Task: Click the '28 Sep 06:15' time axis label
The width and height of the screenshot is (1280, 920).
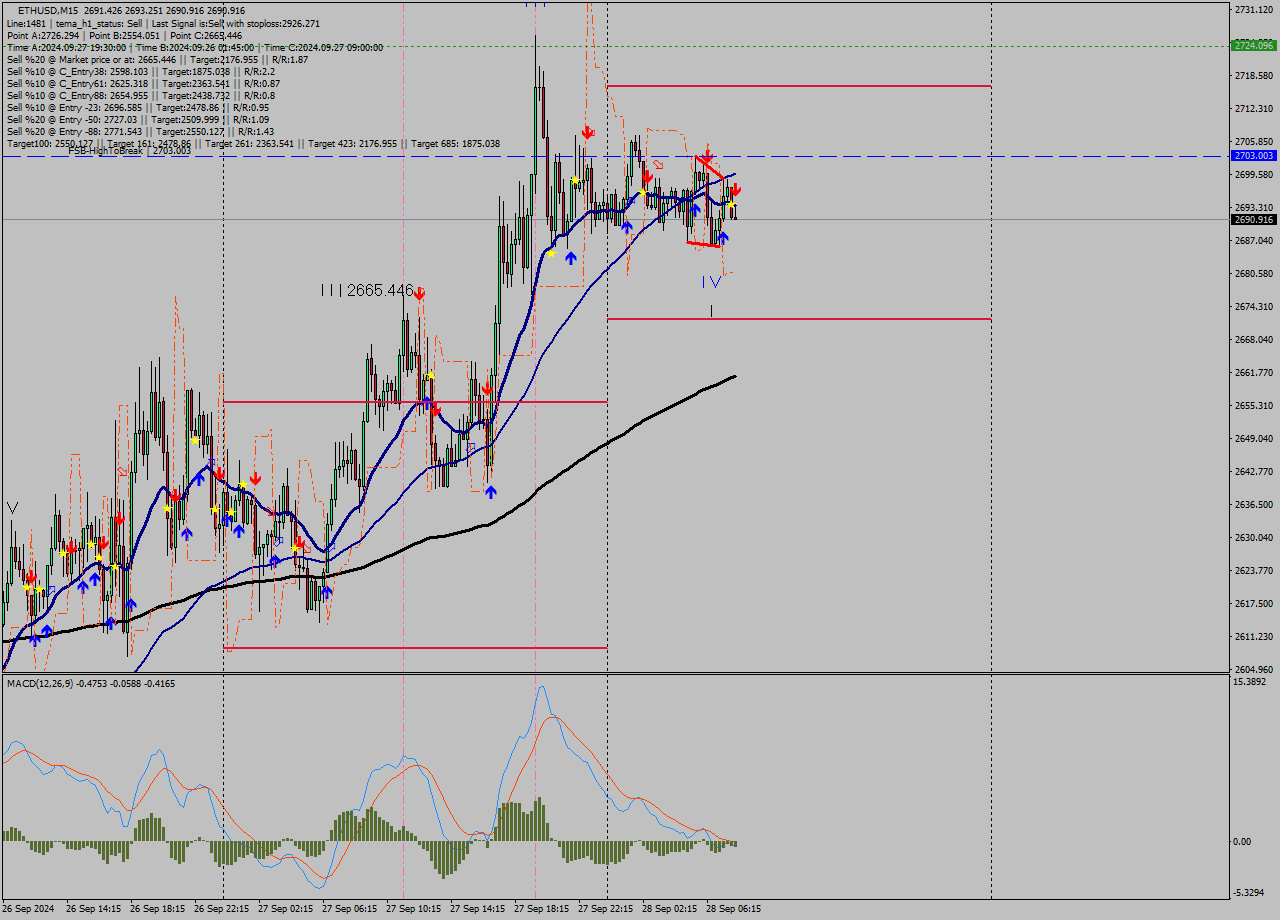Action: [x=733, y=909]
